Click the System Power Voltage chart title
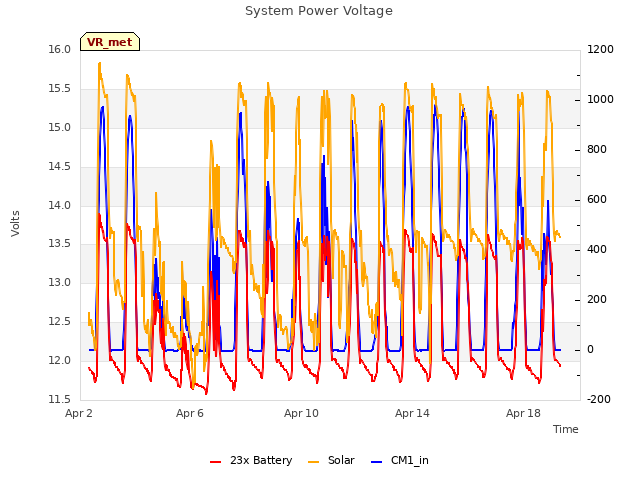 coord(319,11)
